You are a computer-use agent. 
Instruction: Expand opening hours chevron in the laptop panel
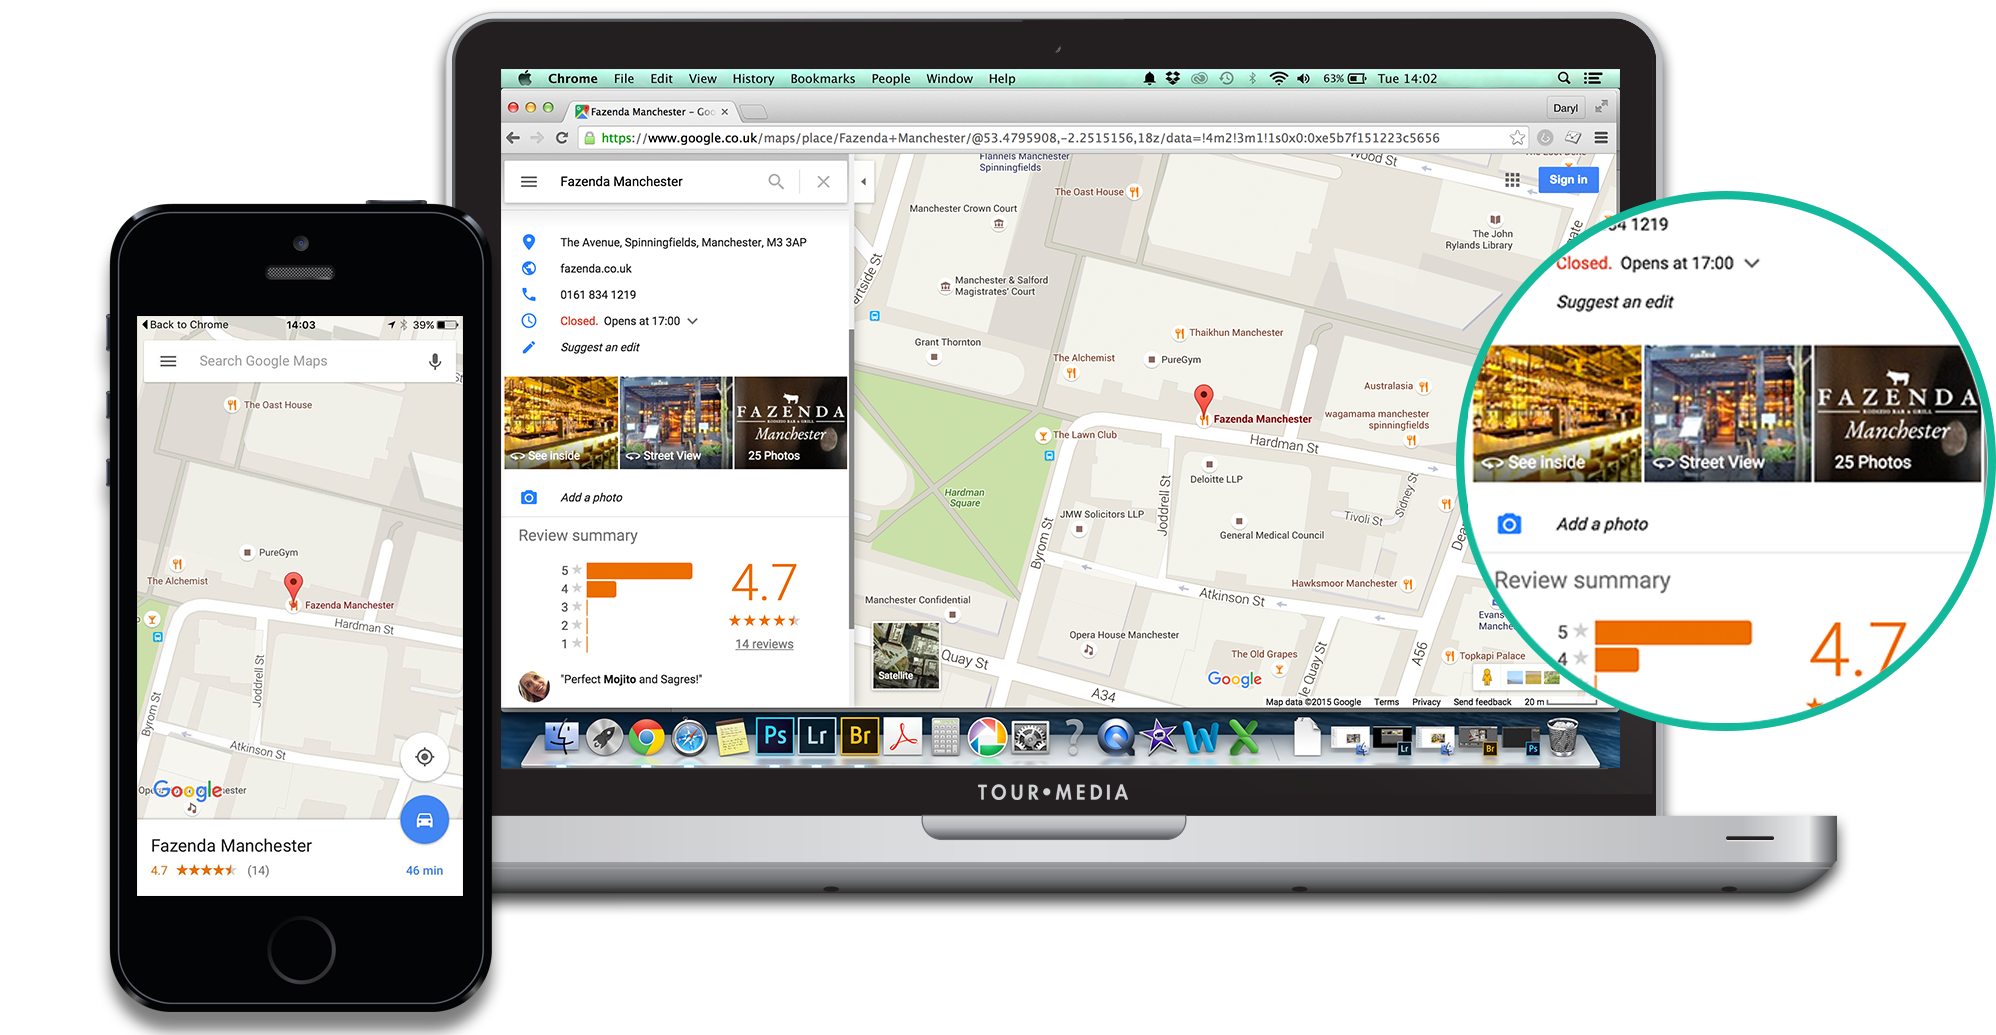(x=692, y=321)
